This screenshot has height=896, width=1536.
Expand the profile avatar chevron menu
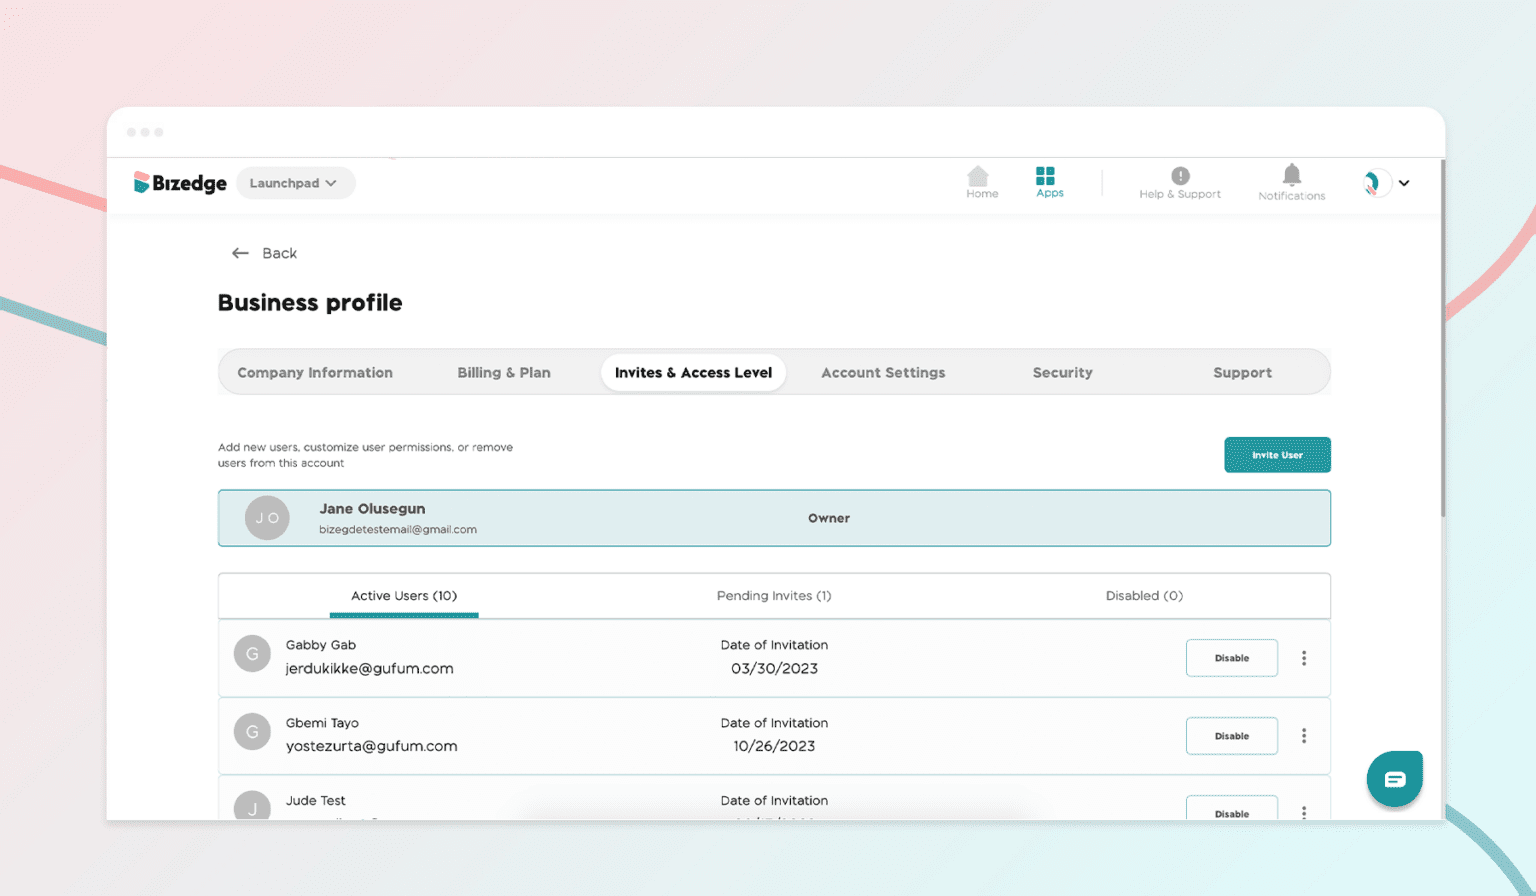tap(1404, 183)
